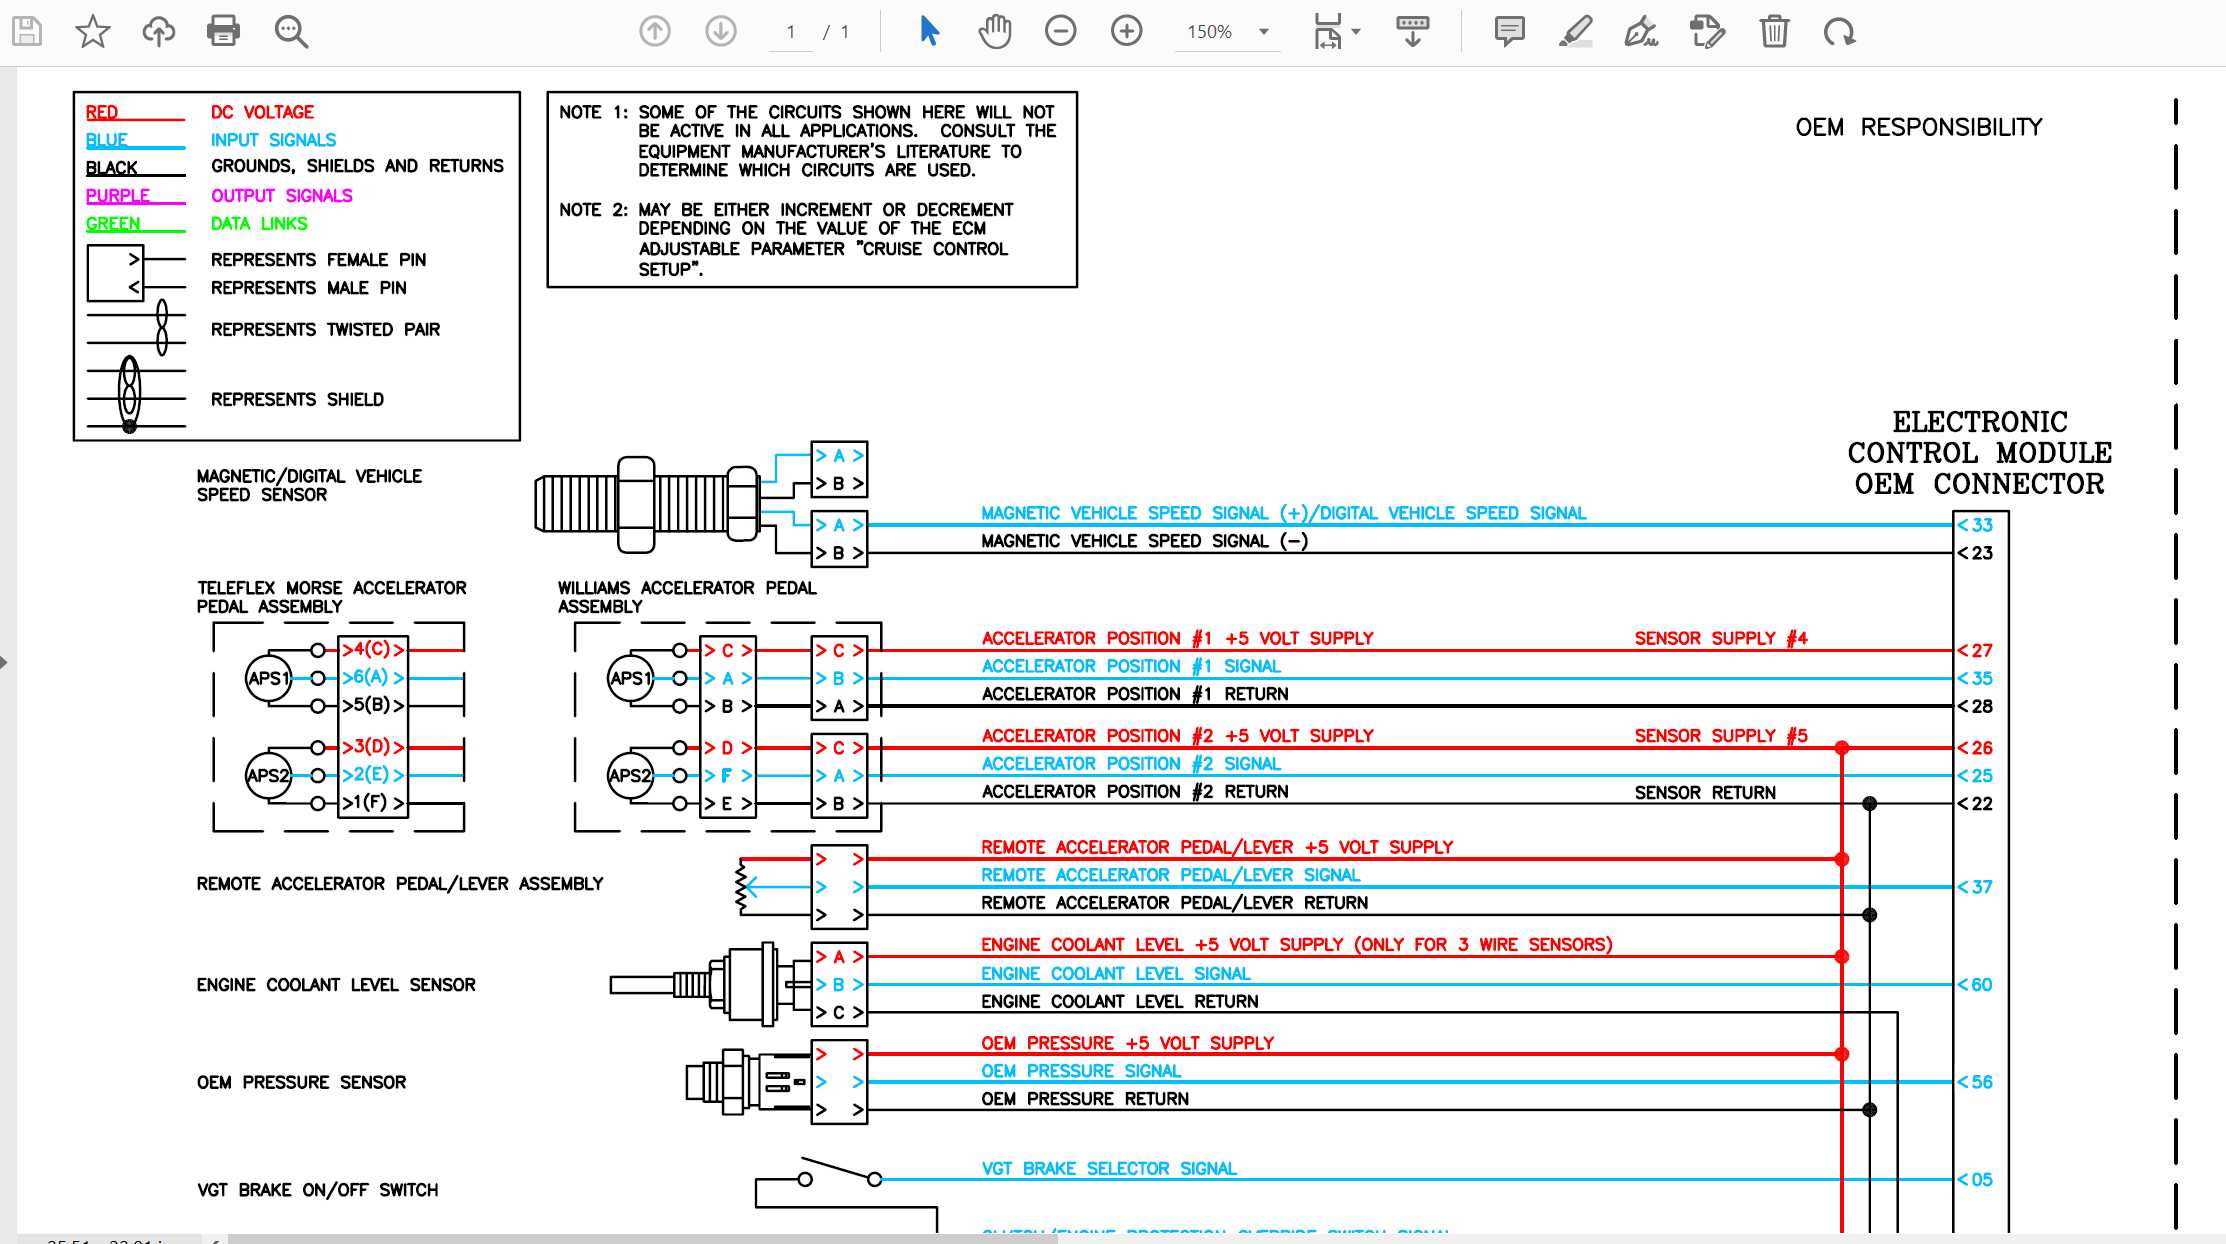Open the find text magnifier tool

point(291,32)
